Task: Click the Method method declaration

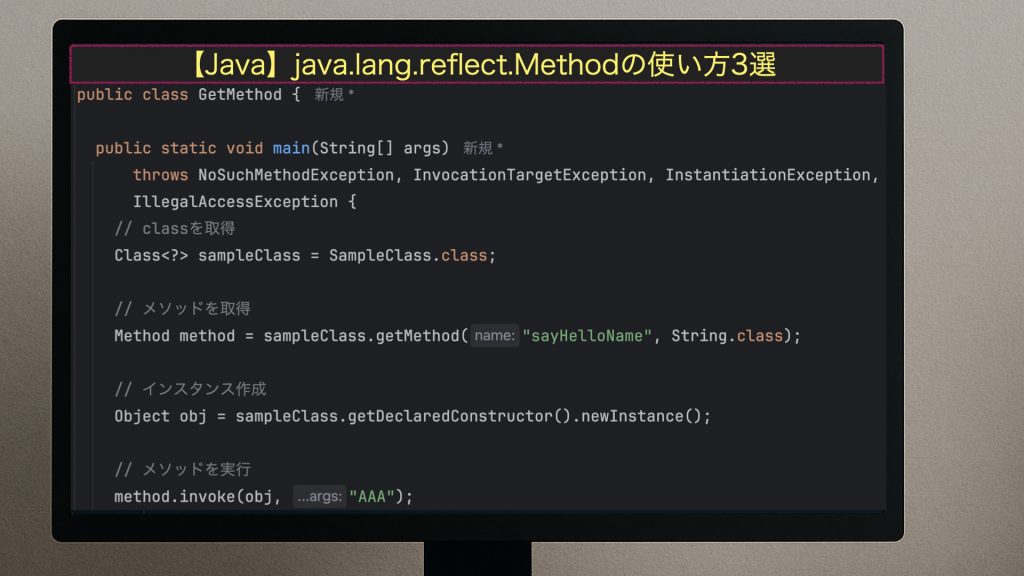Action: click(174, 336)
